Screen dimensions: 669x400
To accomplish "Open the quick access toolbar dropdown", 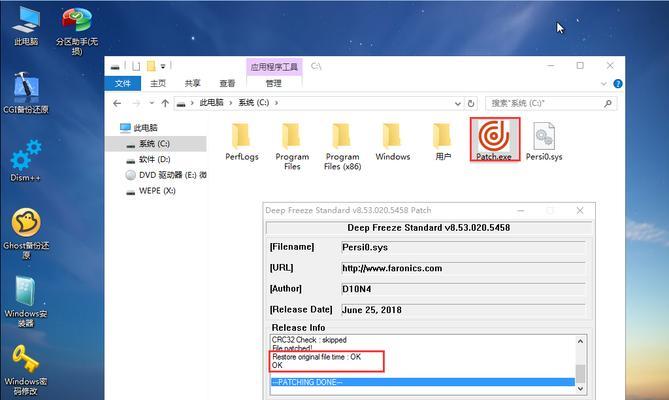I will (x=163, y=67).
